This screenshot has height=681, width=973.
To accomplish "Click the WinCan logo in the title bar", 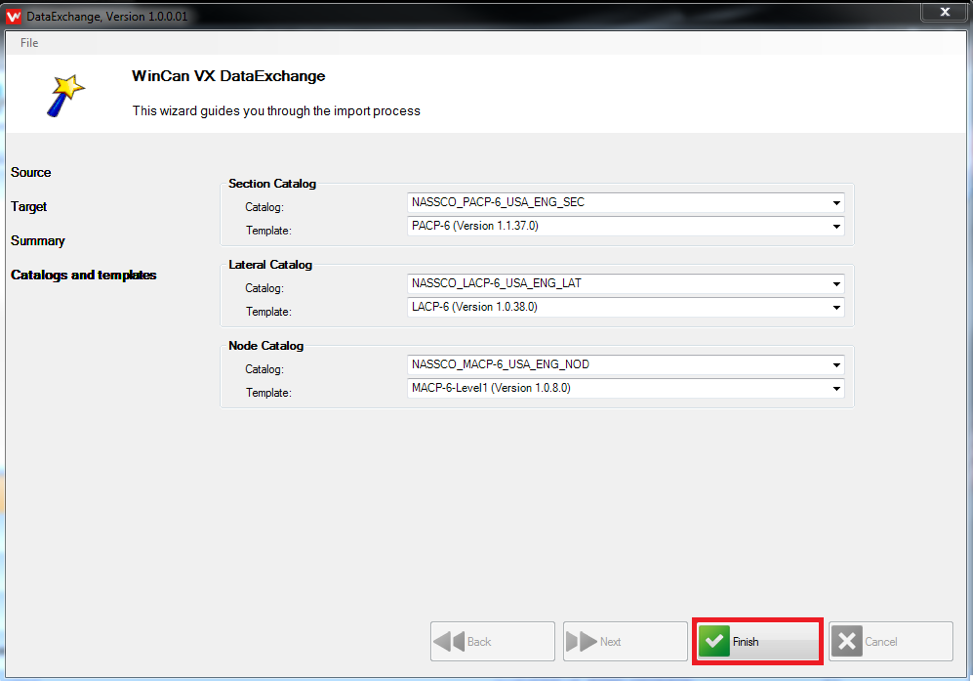I will [x=15, y=15].
